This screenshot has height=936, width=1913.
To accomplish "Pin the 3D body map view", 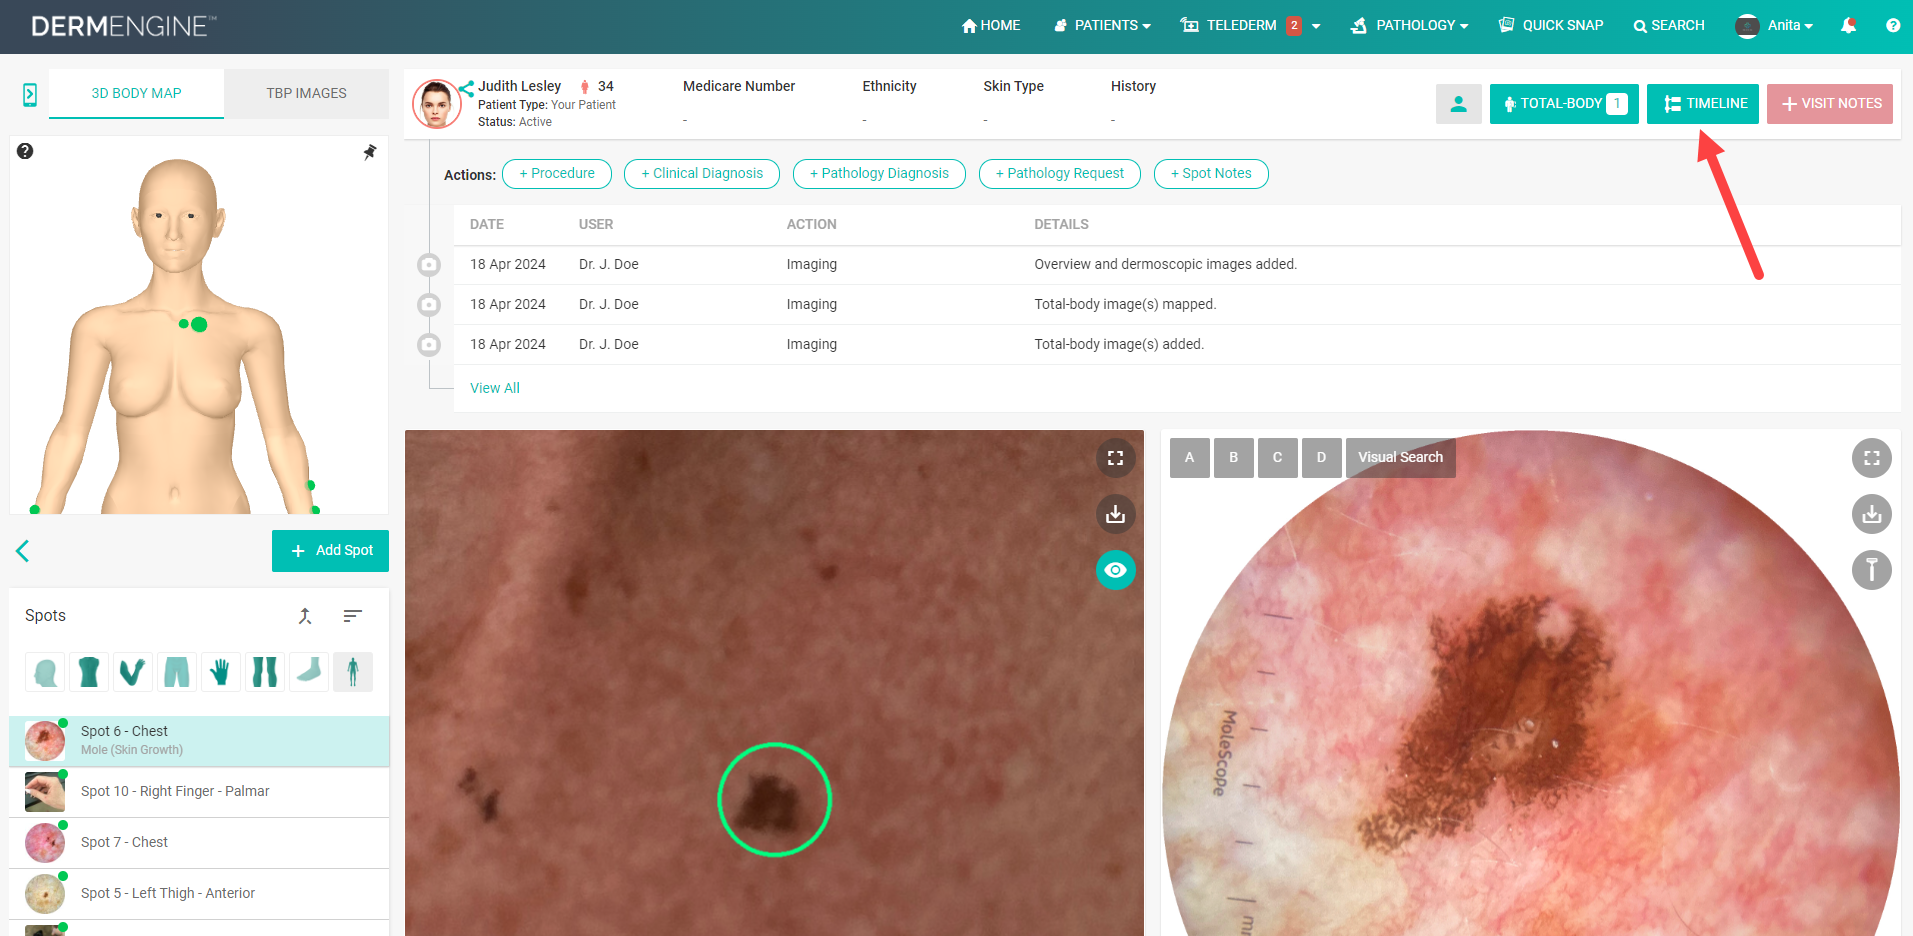I will (369, 152).
